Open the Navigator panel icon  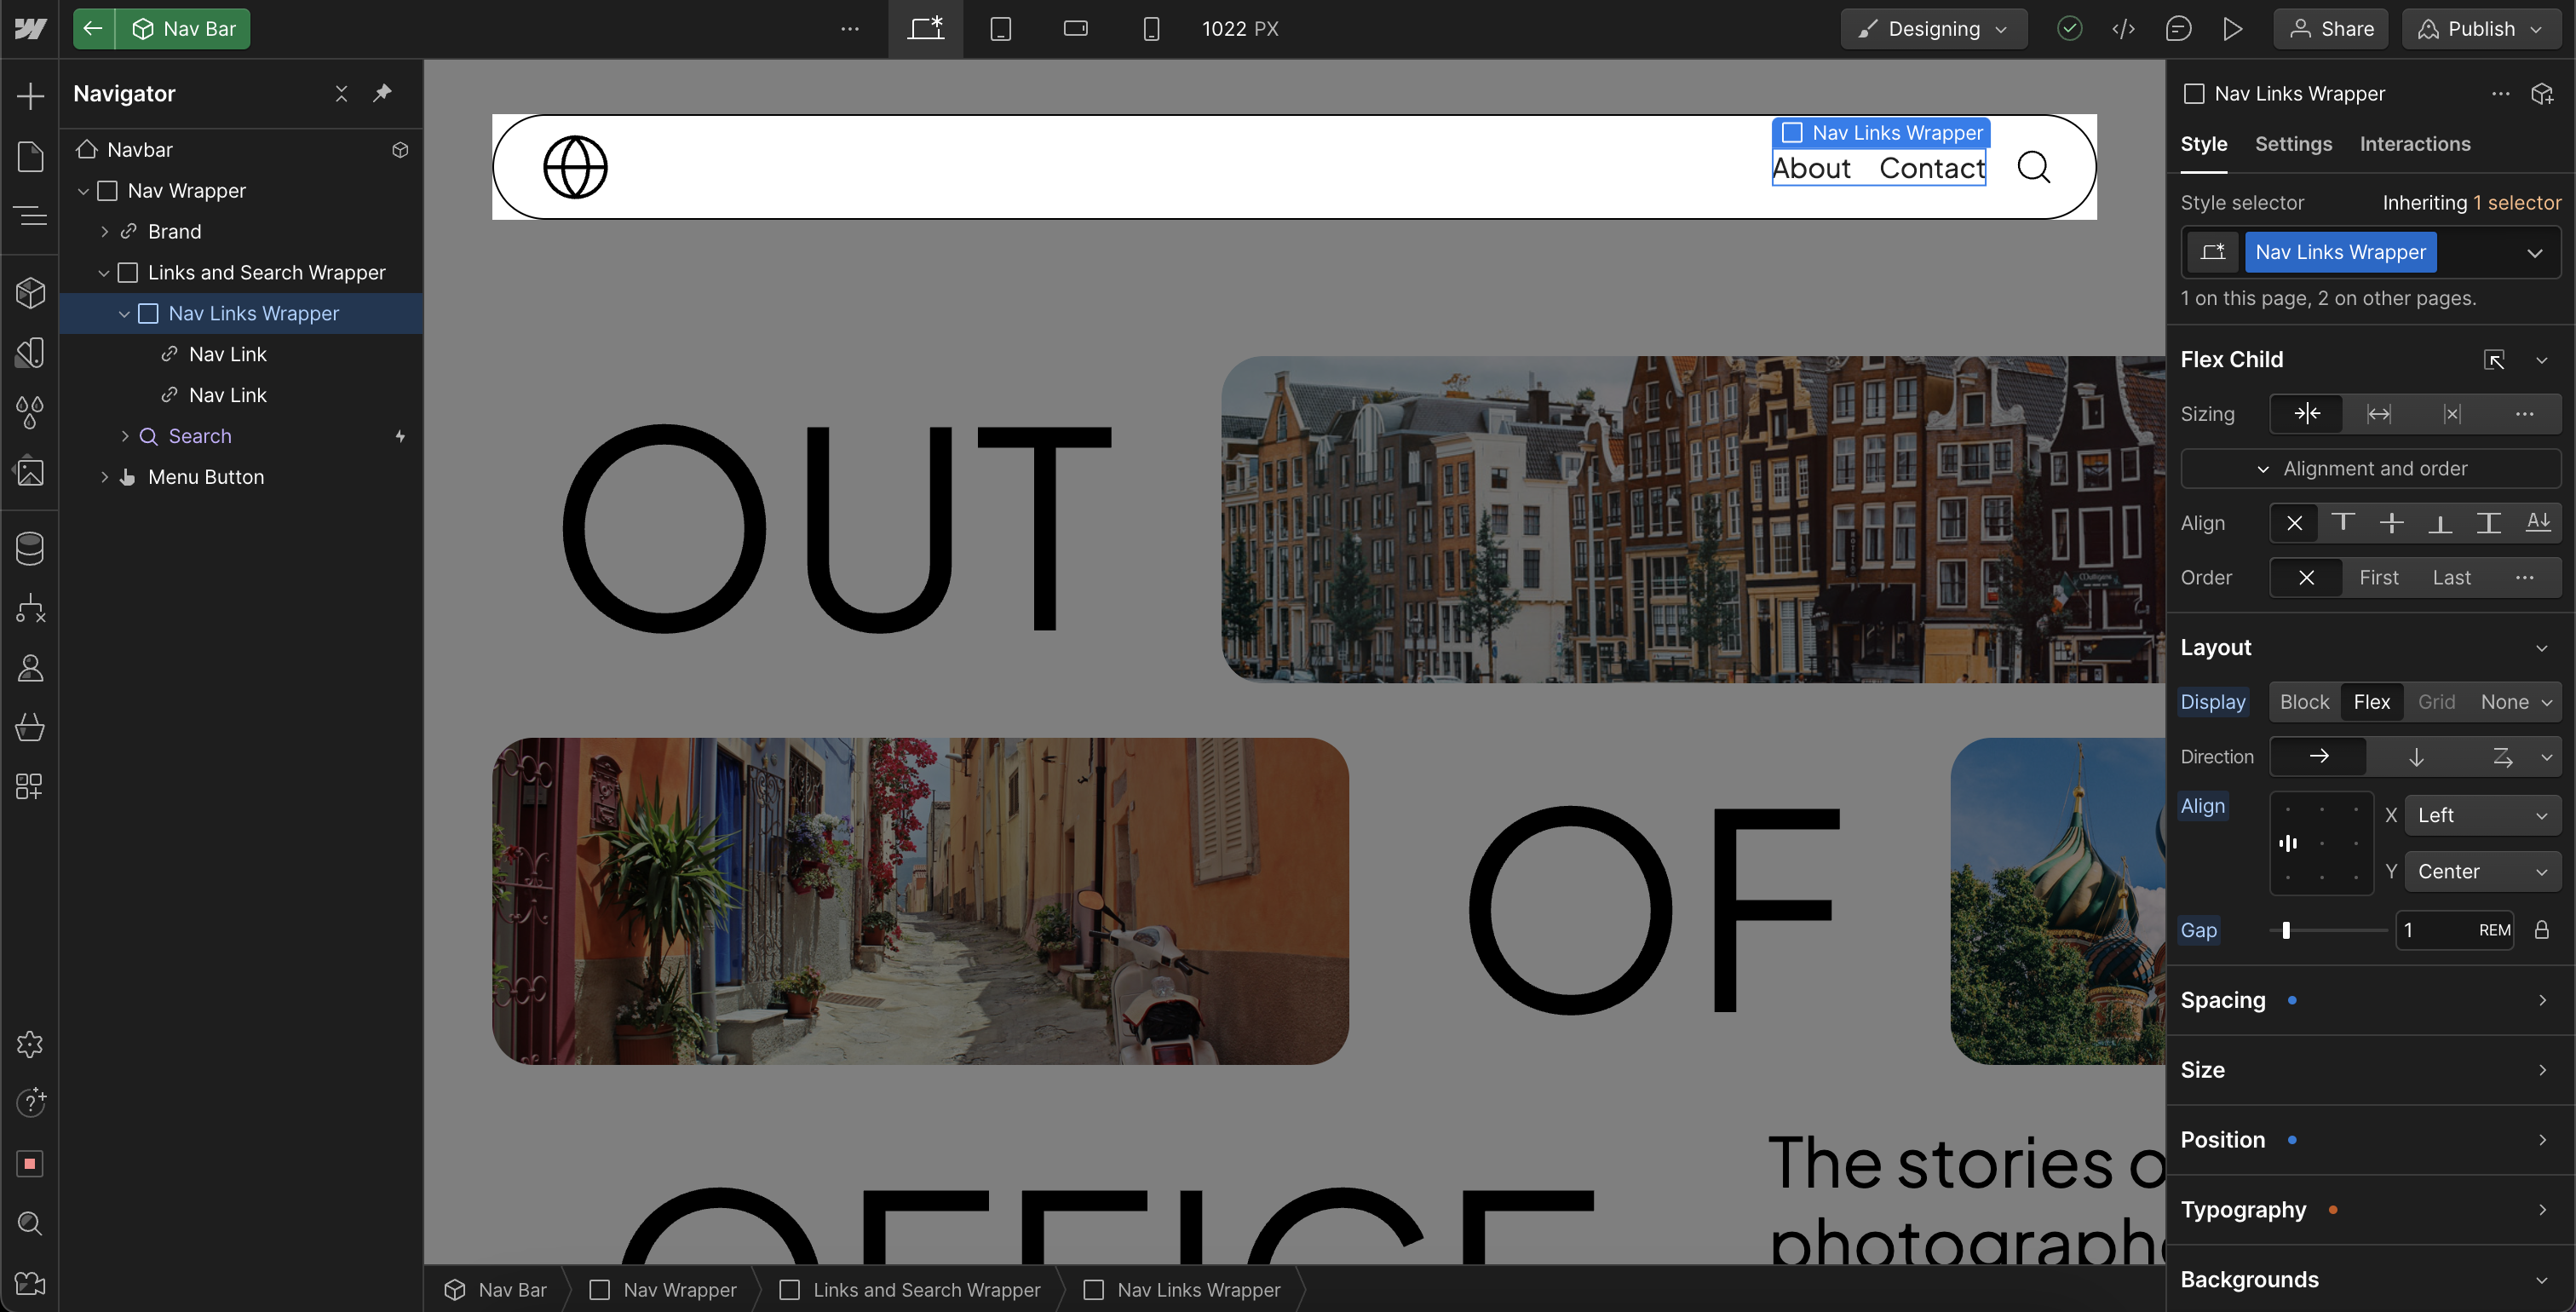click(x=30, y=215)
